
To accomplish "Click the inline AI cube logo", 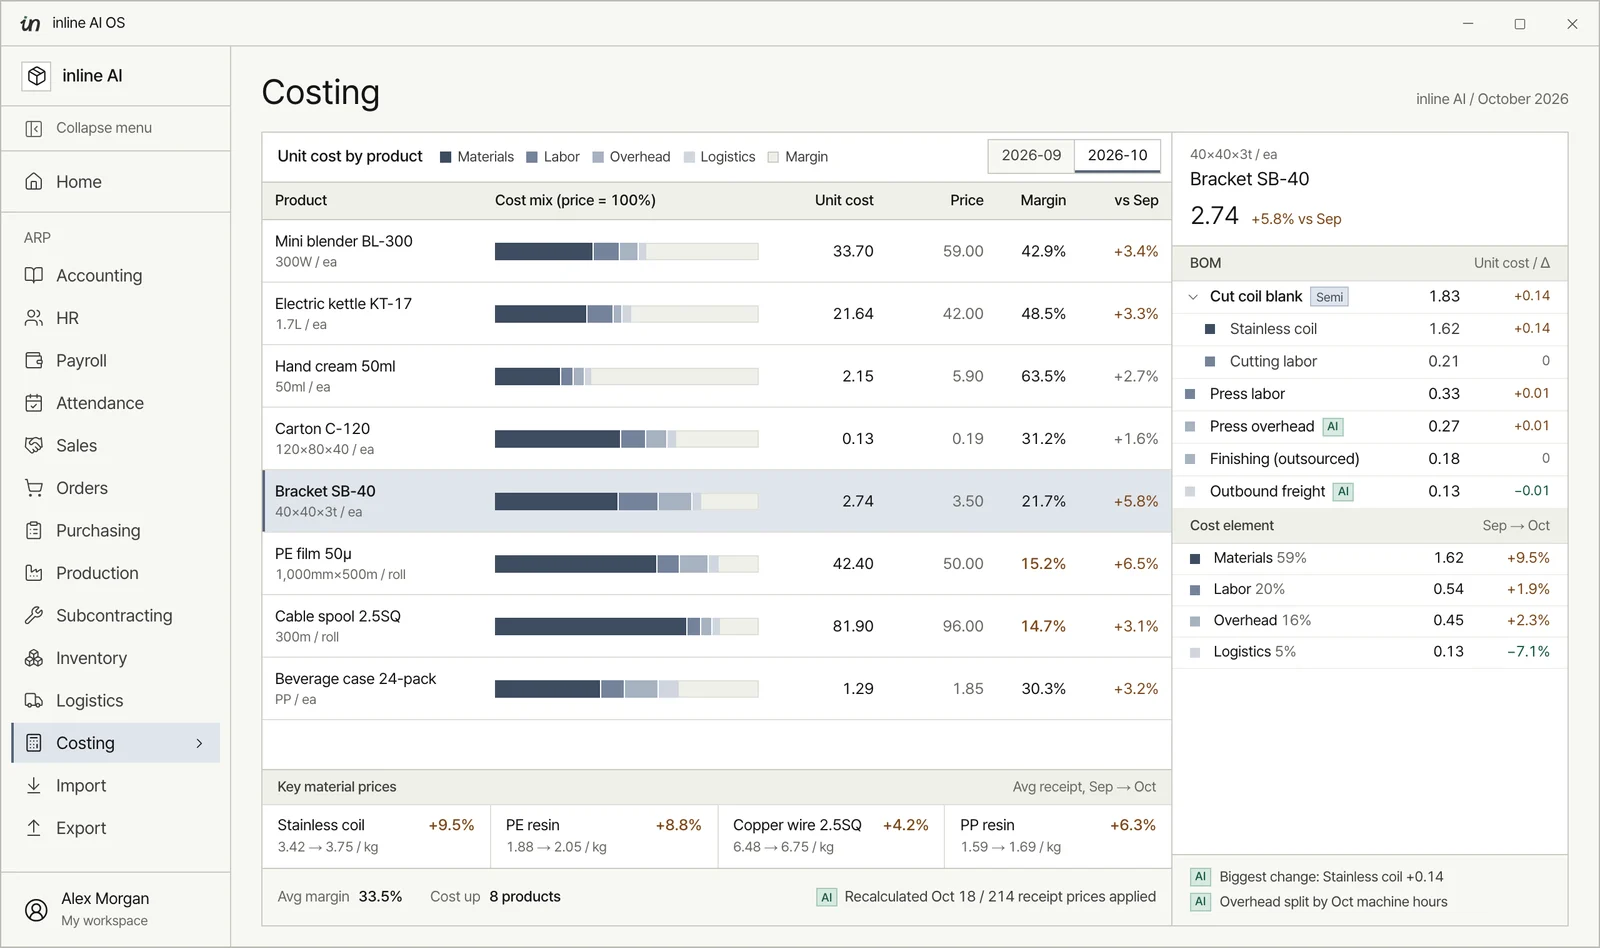I will coord(37,76).
